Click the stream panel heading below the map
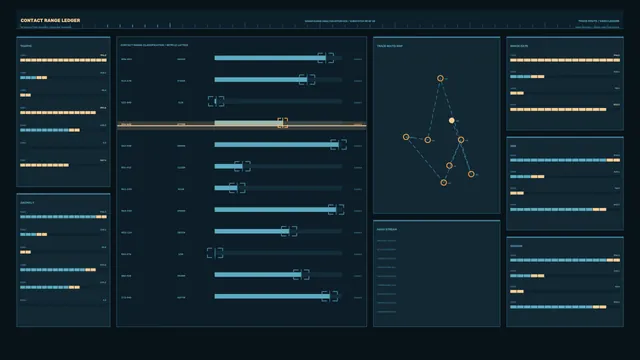640x360 pixels. pyautogui.click(x=387, y=229)
